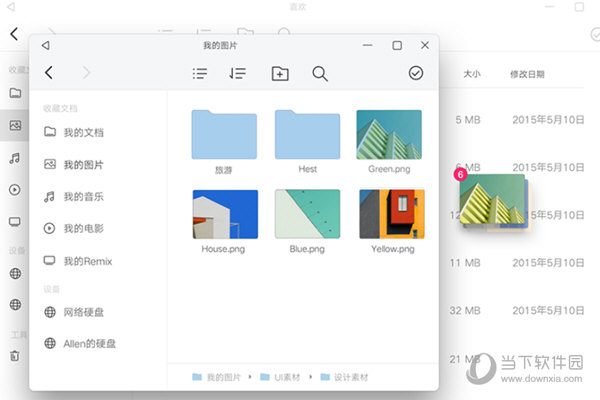Select the Yellow.png thumbnail
The width and height of the screenshot is (600, 400).
[x=392, y=214]
